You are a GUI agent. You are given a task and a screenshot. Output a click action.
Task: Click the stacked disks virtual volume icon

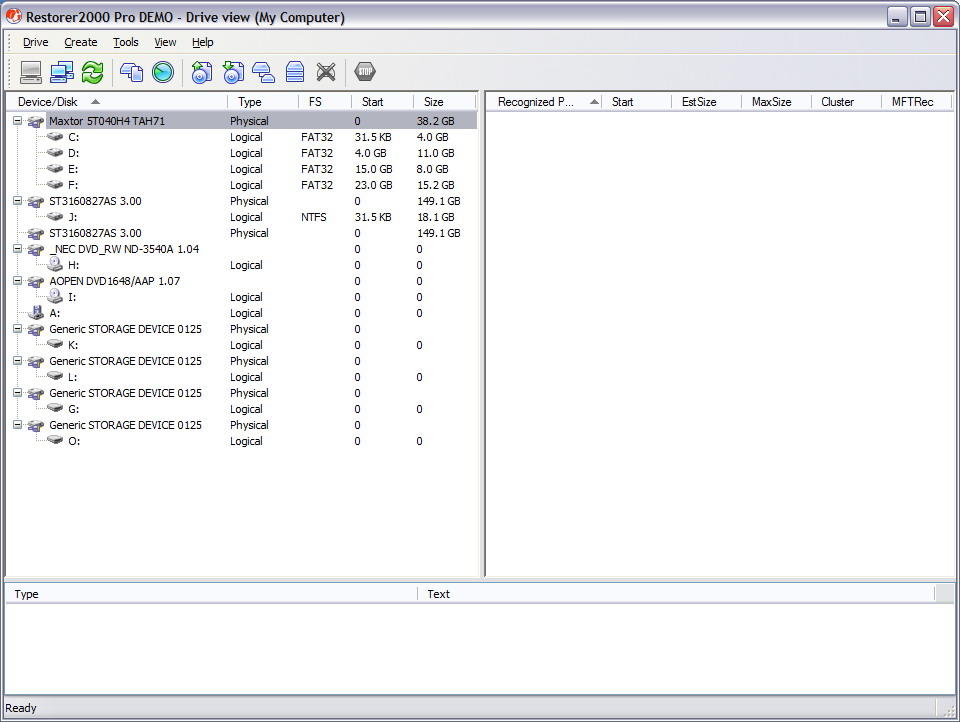[x=294, y=72]
